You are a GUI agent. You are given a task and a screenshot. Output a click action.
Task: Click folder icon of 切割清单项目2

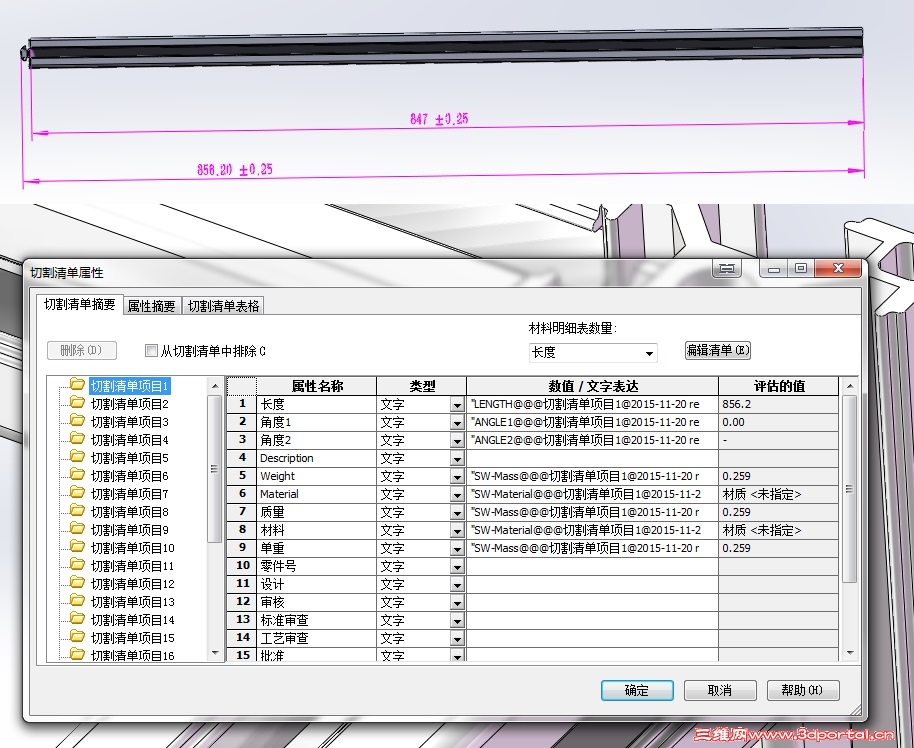pyautogui.click(x=77, y=402)
